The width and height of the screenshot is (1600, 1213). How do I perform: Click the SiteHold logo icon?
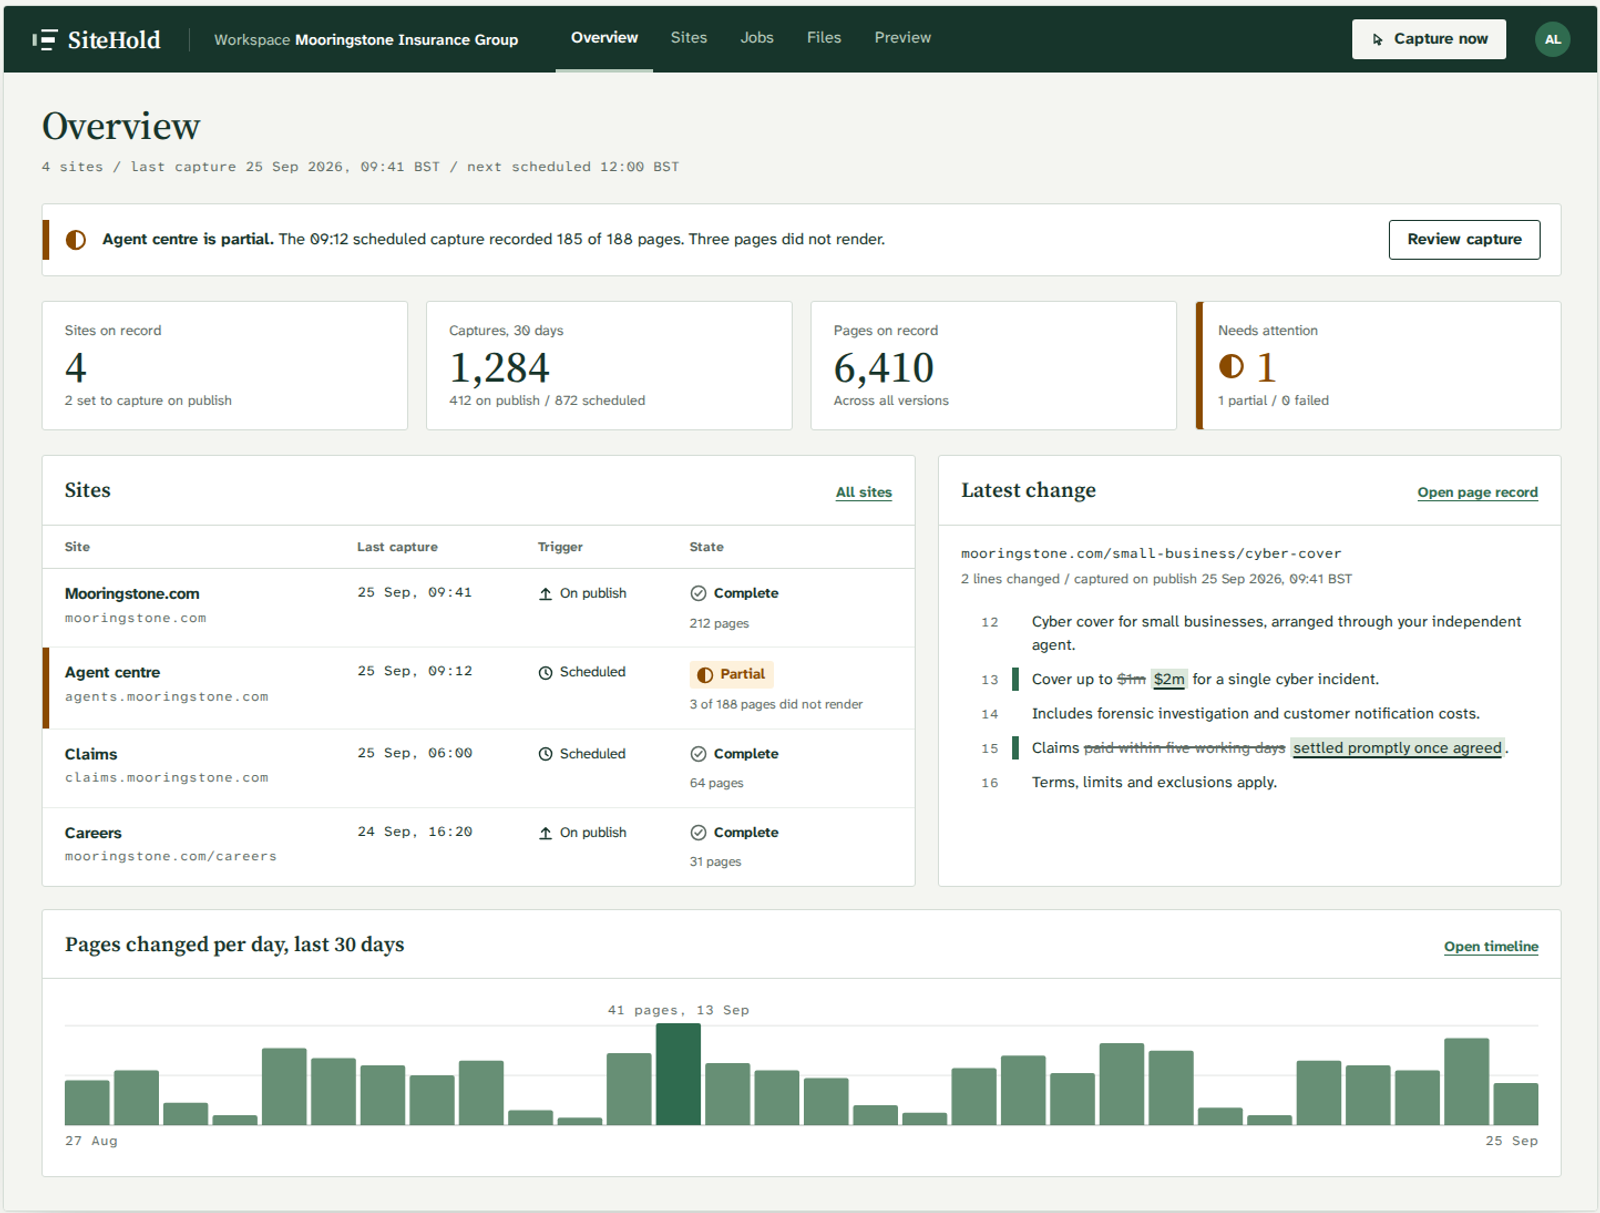pyautogui.click(x=44, y=39)
